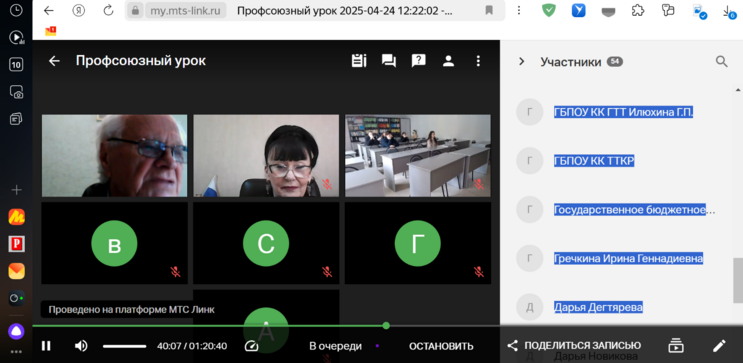Image resolution: width=743 pixels, height=363 pixels.
Task: Change playback speed gauge icon
Action: 251,346
